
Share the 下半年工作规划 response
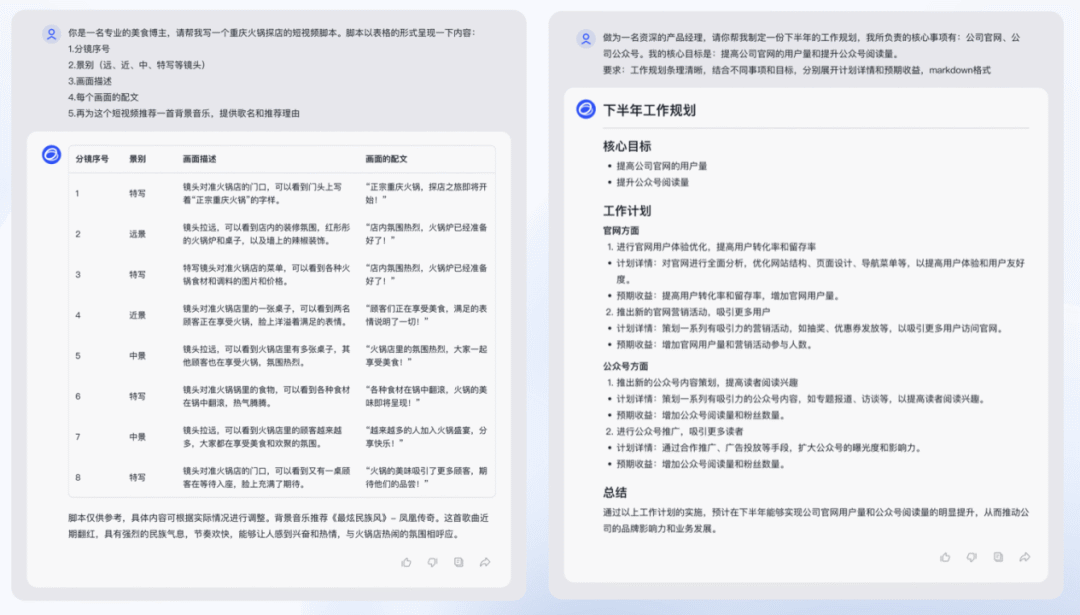coord(1024,557)
